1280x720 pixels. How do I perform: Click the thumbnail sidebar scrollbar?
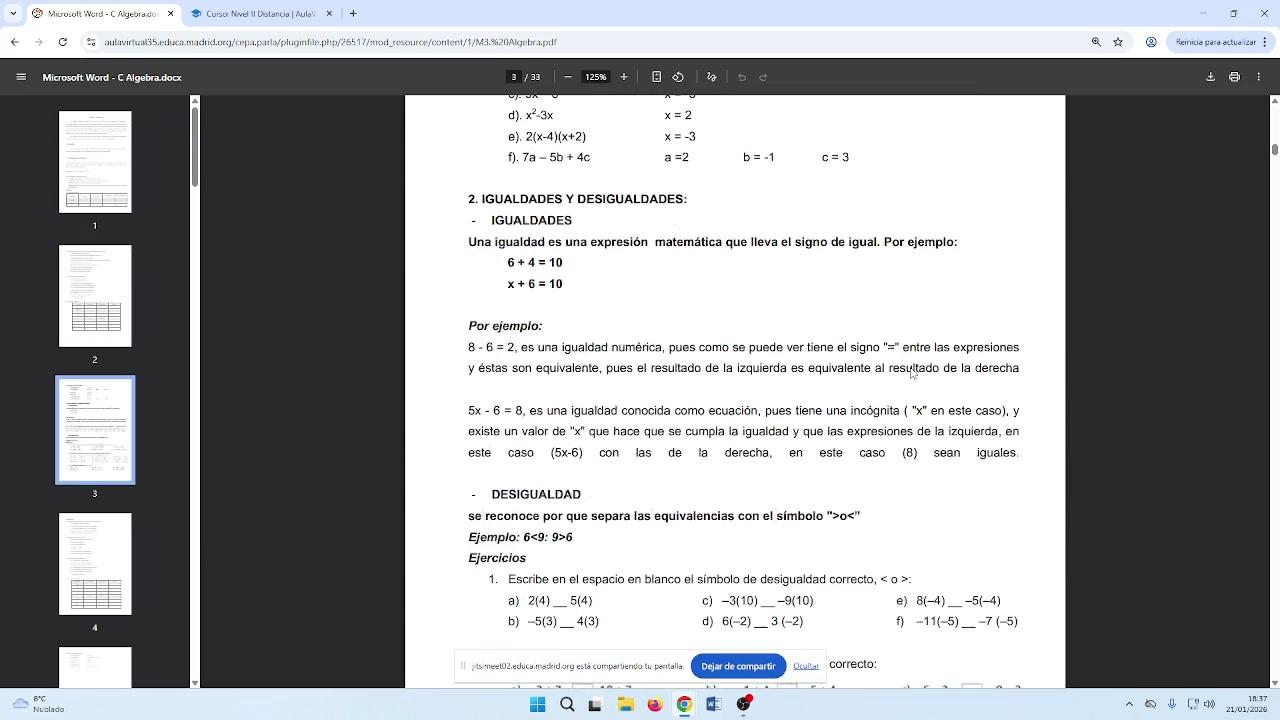(x=194, y=145)
